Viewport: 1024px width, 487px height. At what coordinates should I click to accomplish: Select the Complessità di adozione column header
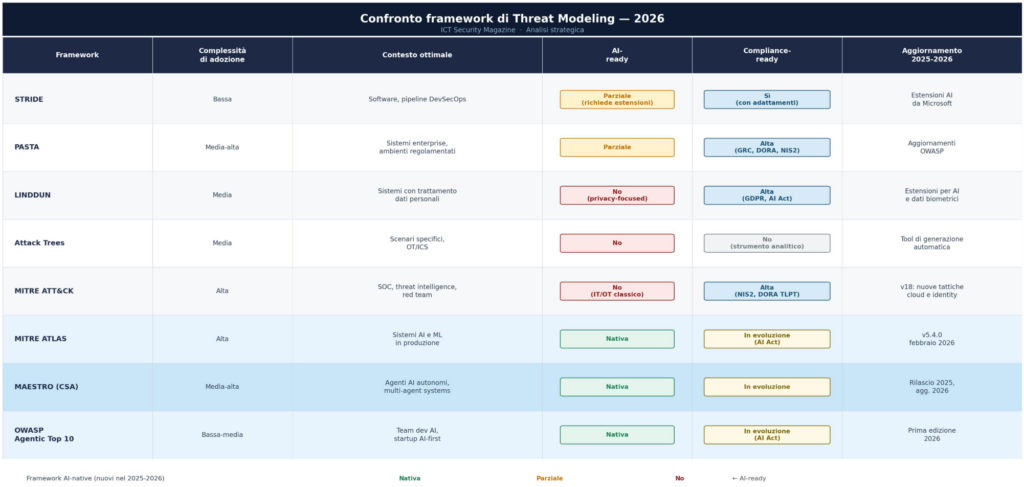click(222, 55)
